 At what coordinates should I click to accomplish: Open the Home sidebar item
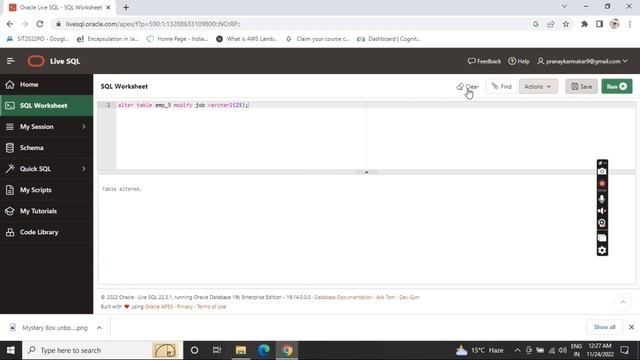[x=47, y=84]
